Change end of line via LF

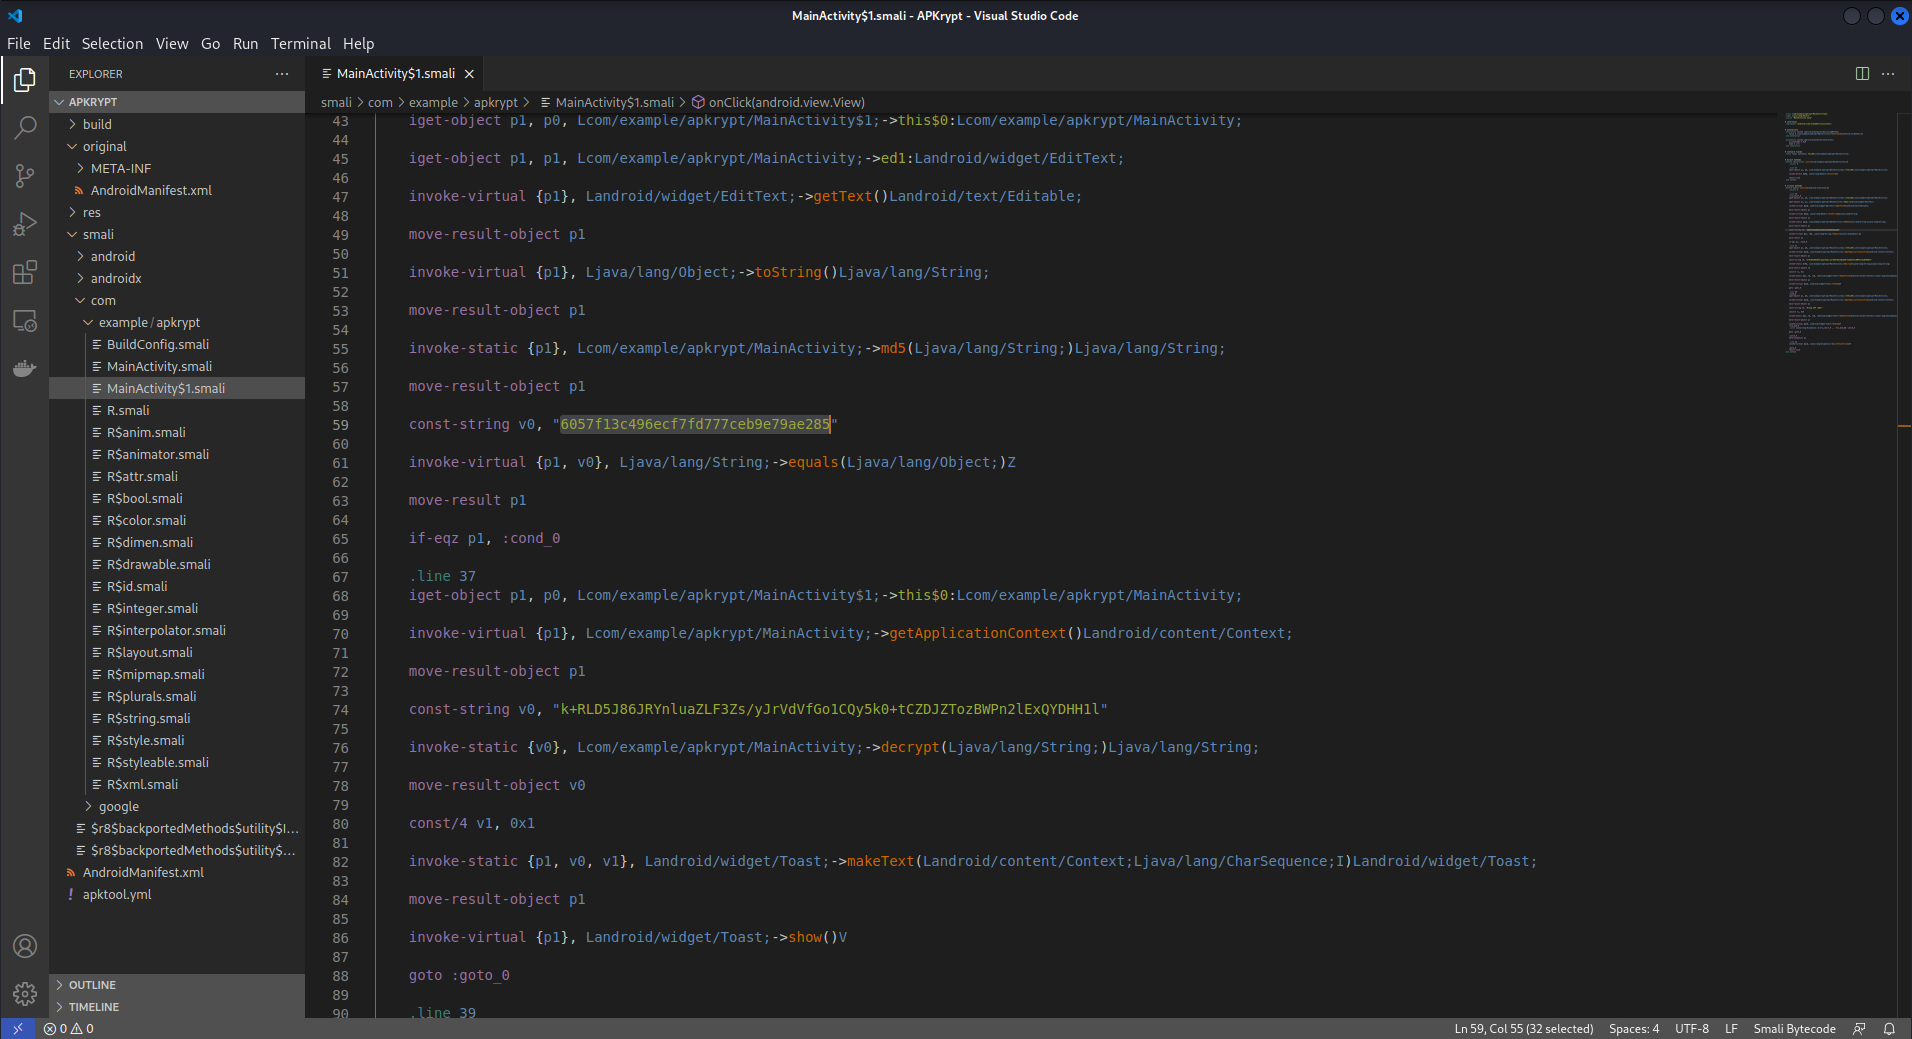(x=1731, y=1029)
